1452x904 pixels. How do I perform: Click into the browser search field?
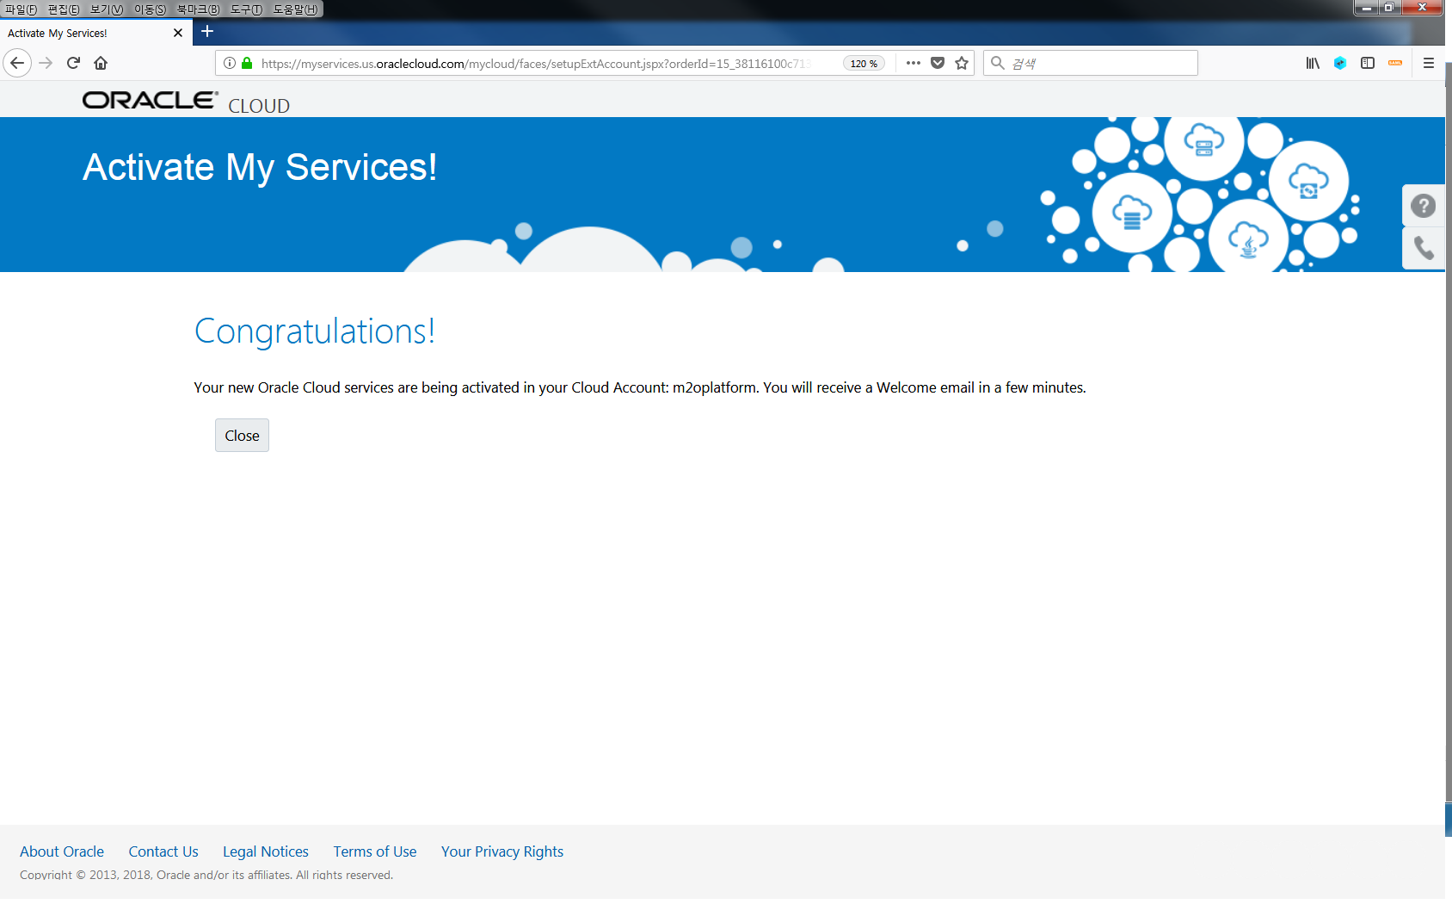tap(1100, 63)
